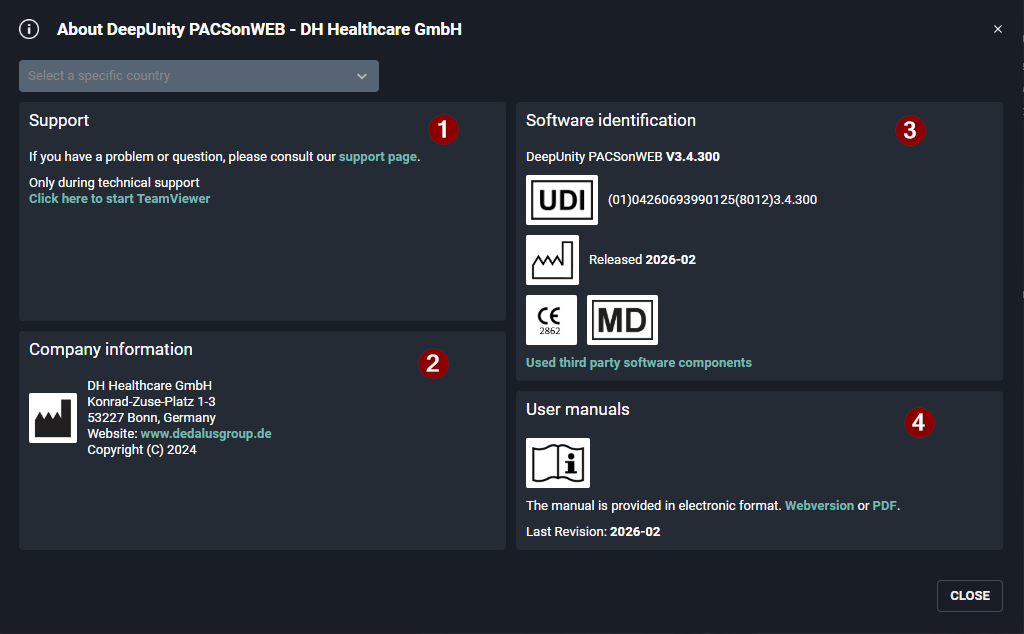Screen dimensions: 1024x634
Task: Click the manufacturer icon beside DH Healthcare GmbH
Action: (x=53, y=418)
